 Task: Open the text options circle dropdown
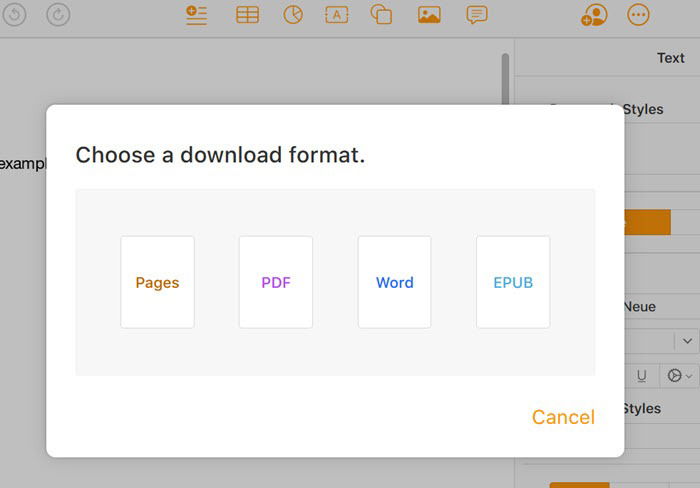click(679, 375)
